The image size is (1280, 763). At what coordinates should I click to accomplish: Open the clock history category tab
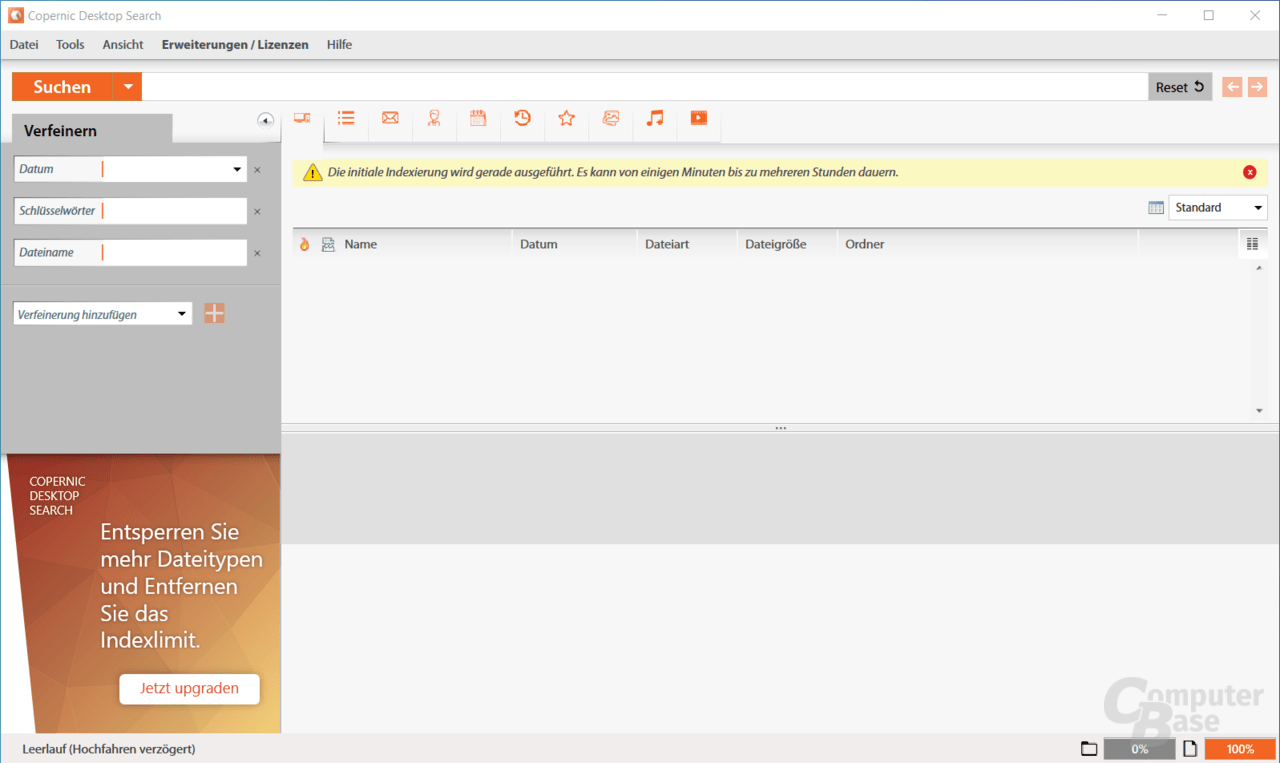(x=522, y=118)
